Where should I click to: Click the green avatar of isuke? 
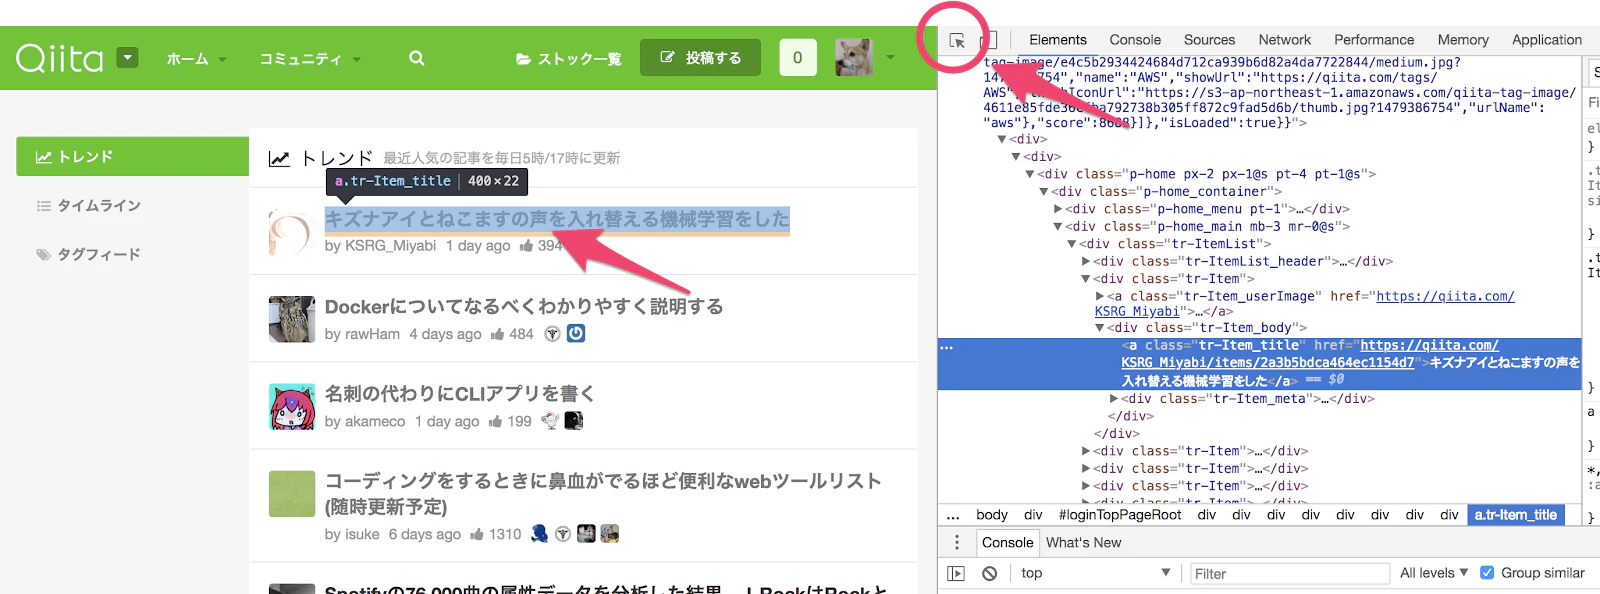(x=292, y=493)
